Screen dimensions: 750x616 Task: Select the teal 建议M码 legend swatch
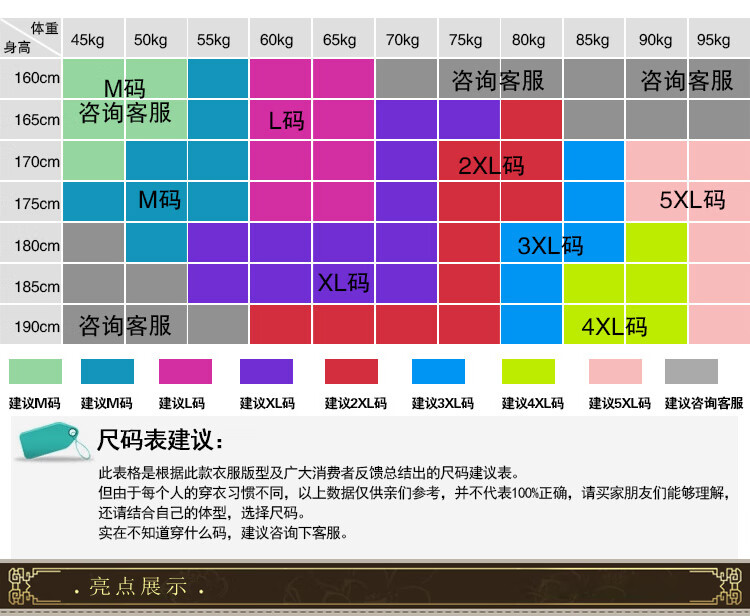coord(107,372)
